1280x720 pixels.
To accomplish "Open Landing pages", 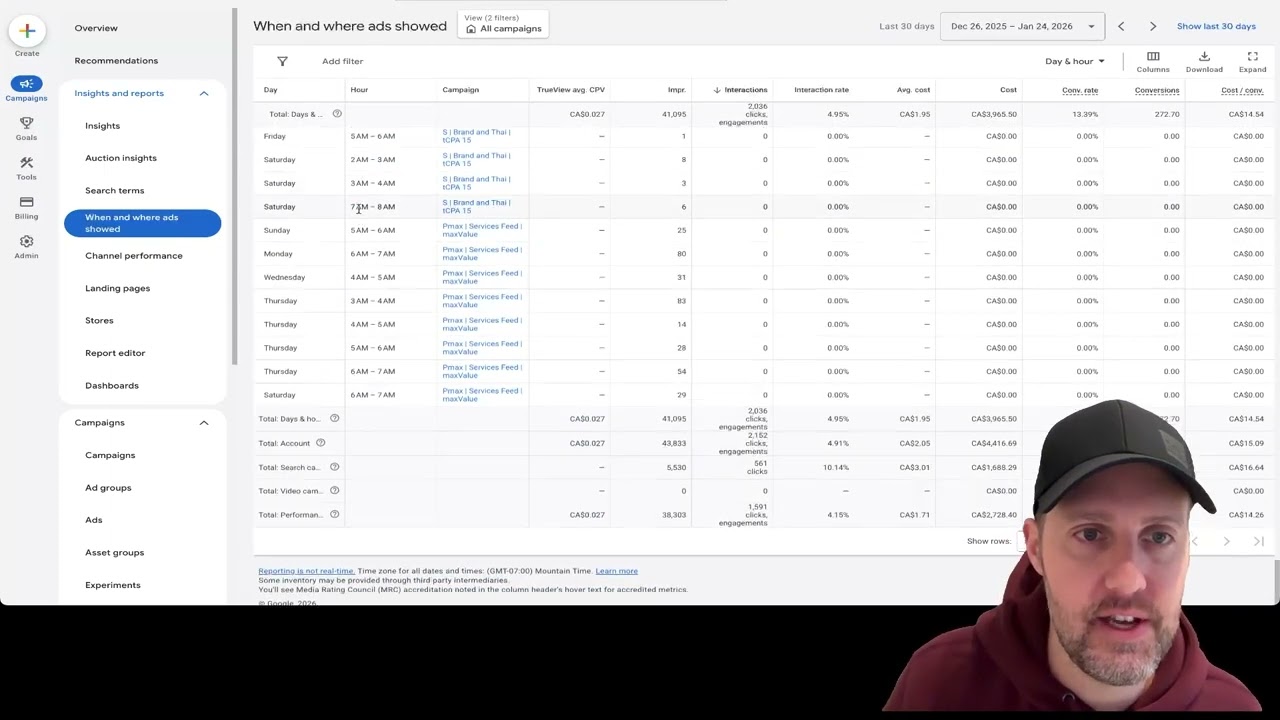I will (x=118, y=288).
